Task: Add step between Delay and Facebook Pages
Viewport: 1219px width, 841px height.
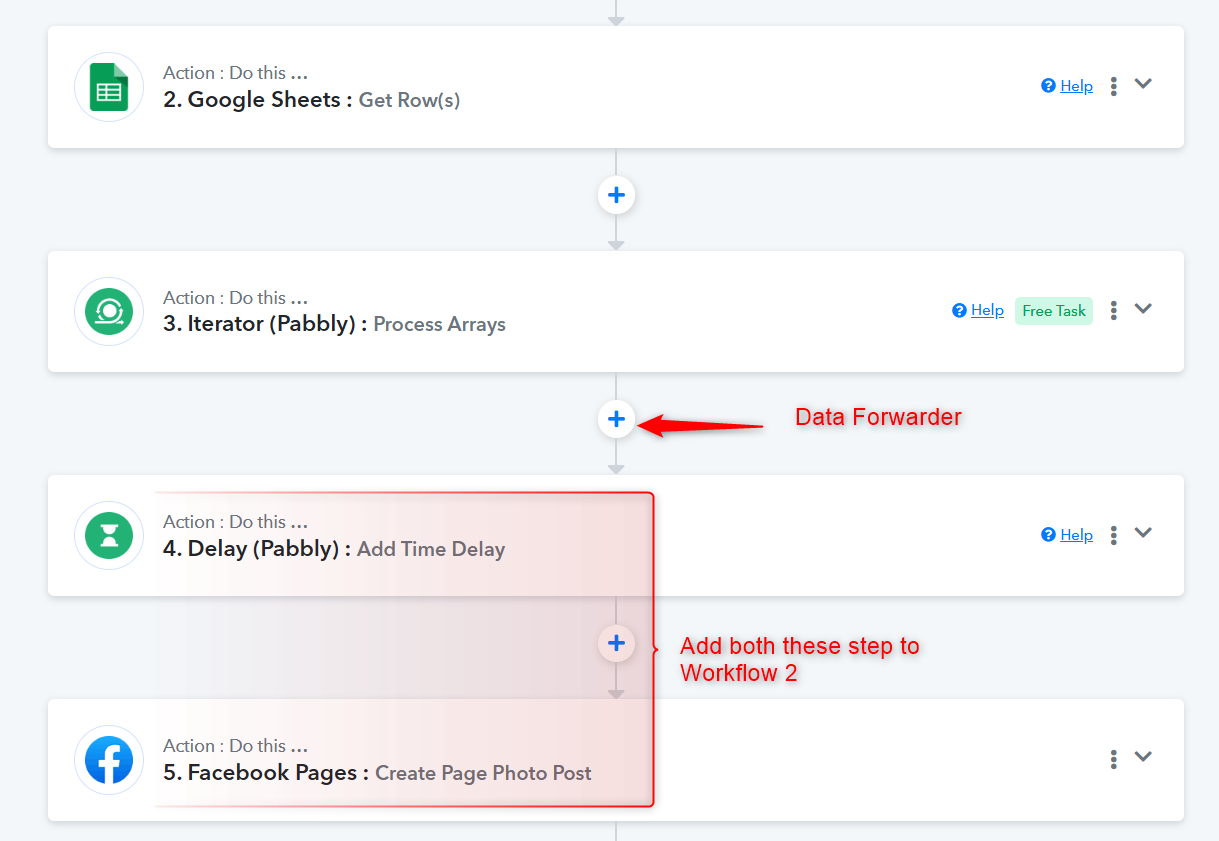Action: click(x=616, y=643)
